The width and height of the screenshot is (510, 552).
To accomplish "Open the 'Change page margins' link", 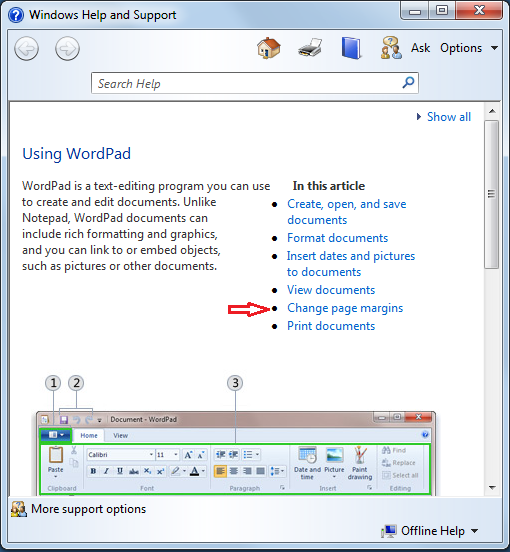I will pos(345,308).
